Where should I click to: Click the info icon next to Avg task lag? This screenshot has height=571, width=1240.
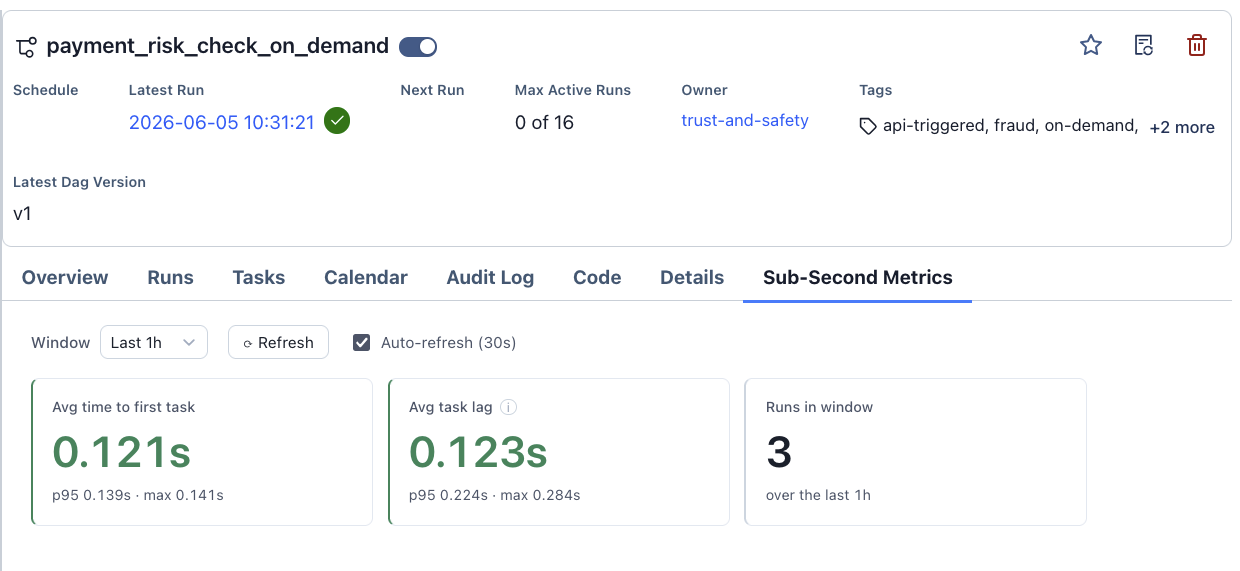[x=508, y=407]
